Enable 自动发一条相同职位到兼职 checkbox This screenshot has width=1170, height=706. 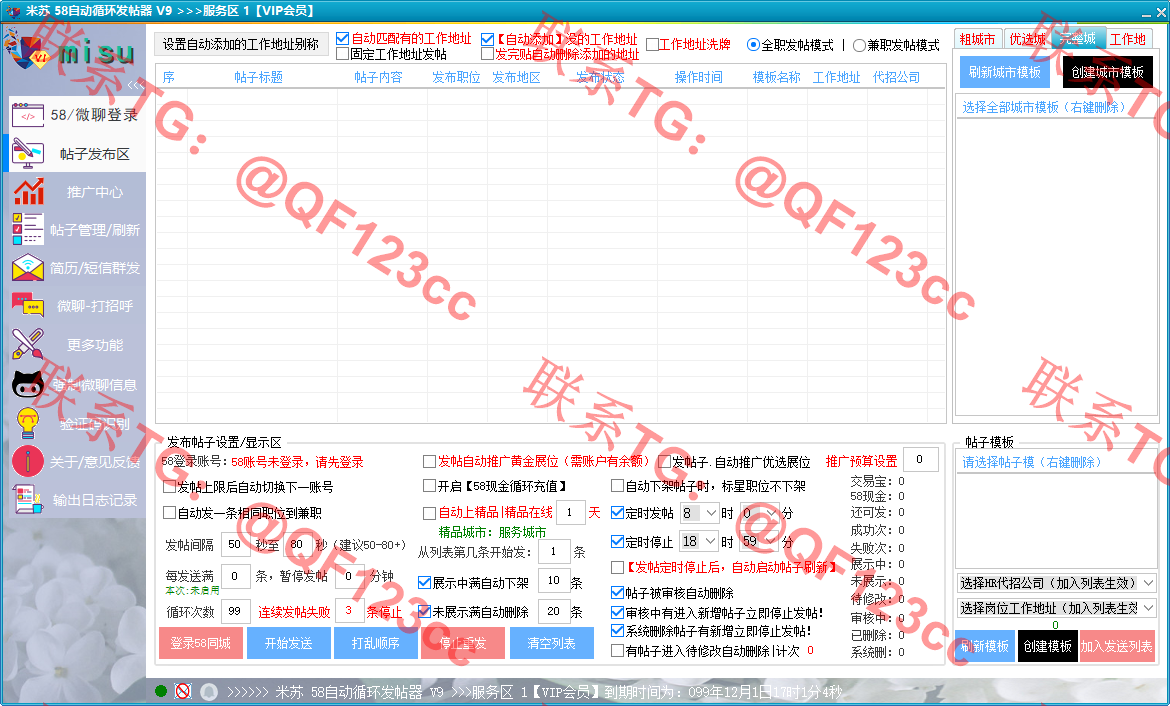(169, 513)
